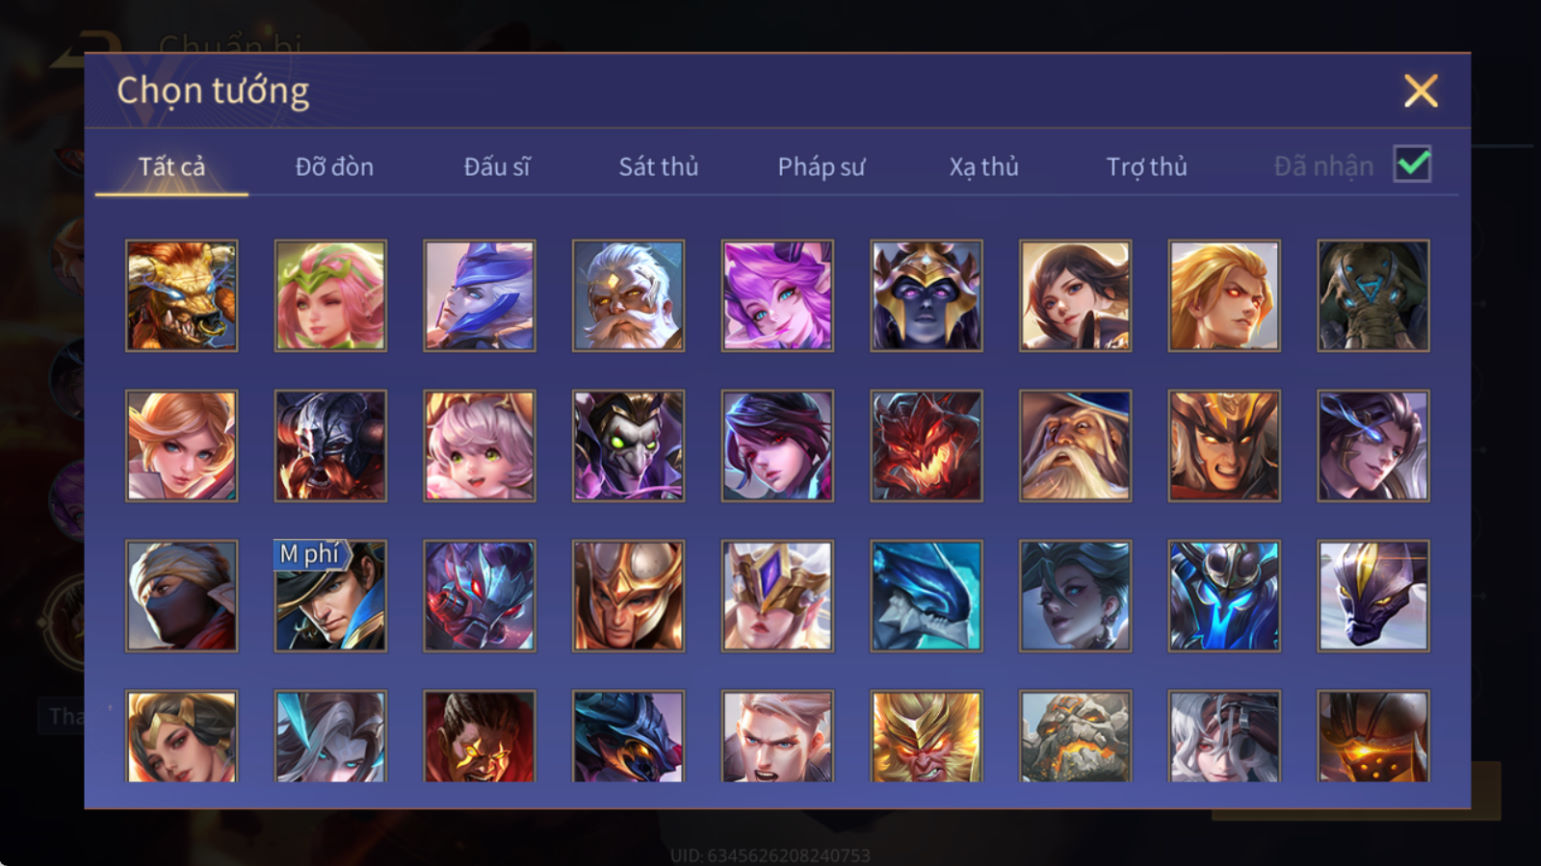Pick the elephant-headed hero portrait
The image size is (1541, 866).
1373,295
